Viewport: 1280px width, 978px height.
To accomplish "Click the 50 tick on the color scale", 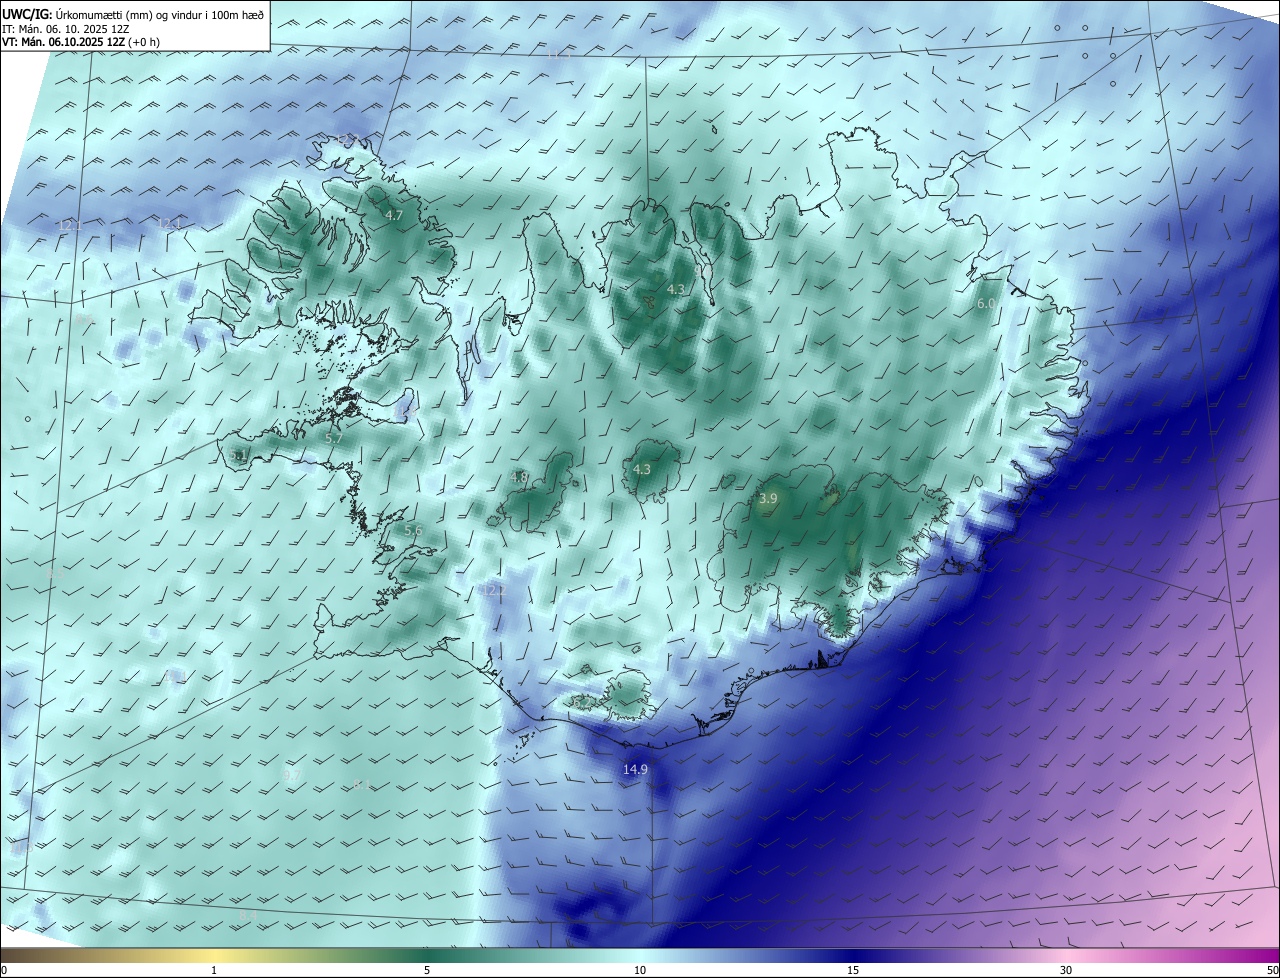I will click(x=1272, y=970).
